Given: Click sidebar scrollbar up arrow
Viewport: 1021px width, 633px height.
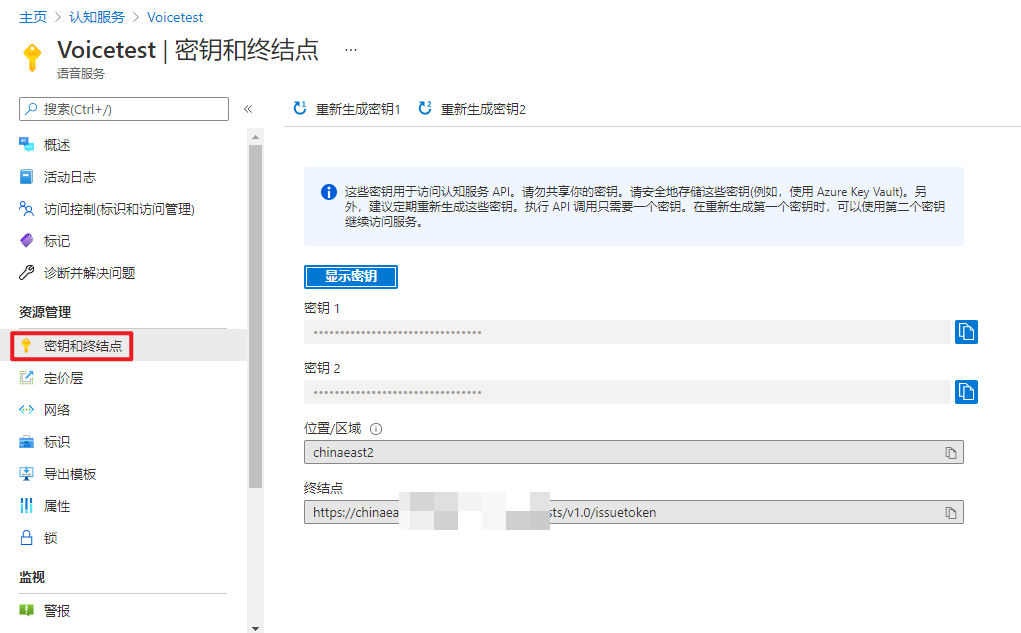Looking at the screenshot, I should 255,137.
